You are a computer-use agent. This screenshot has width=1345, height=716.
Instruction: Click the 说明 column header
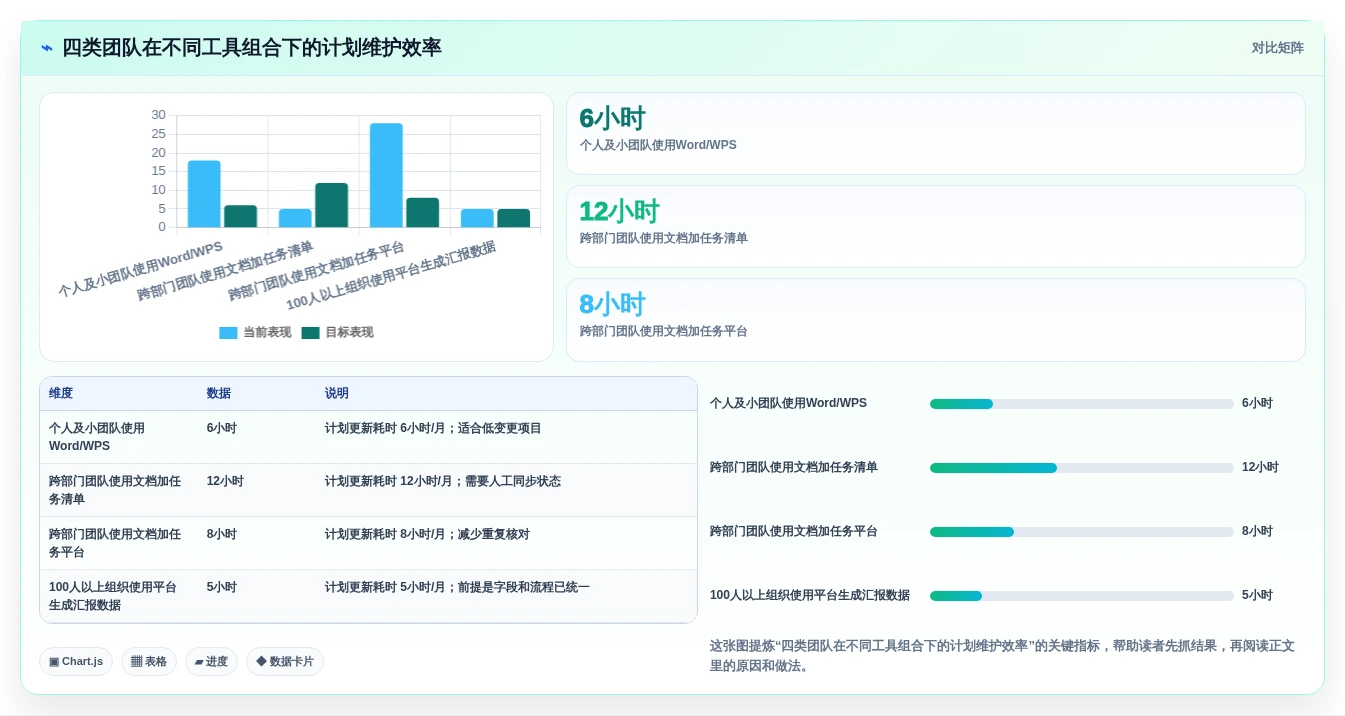[337, 394]
